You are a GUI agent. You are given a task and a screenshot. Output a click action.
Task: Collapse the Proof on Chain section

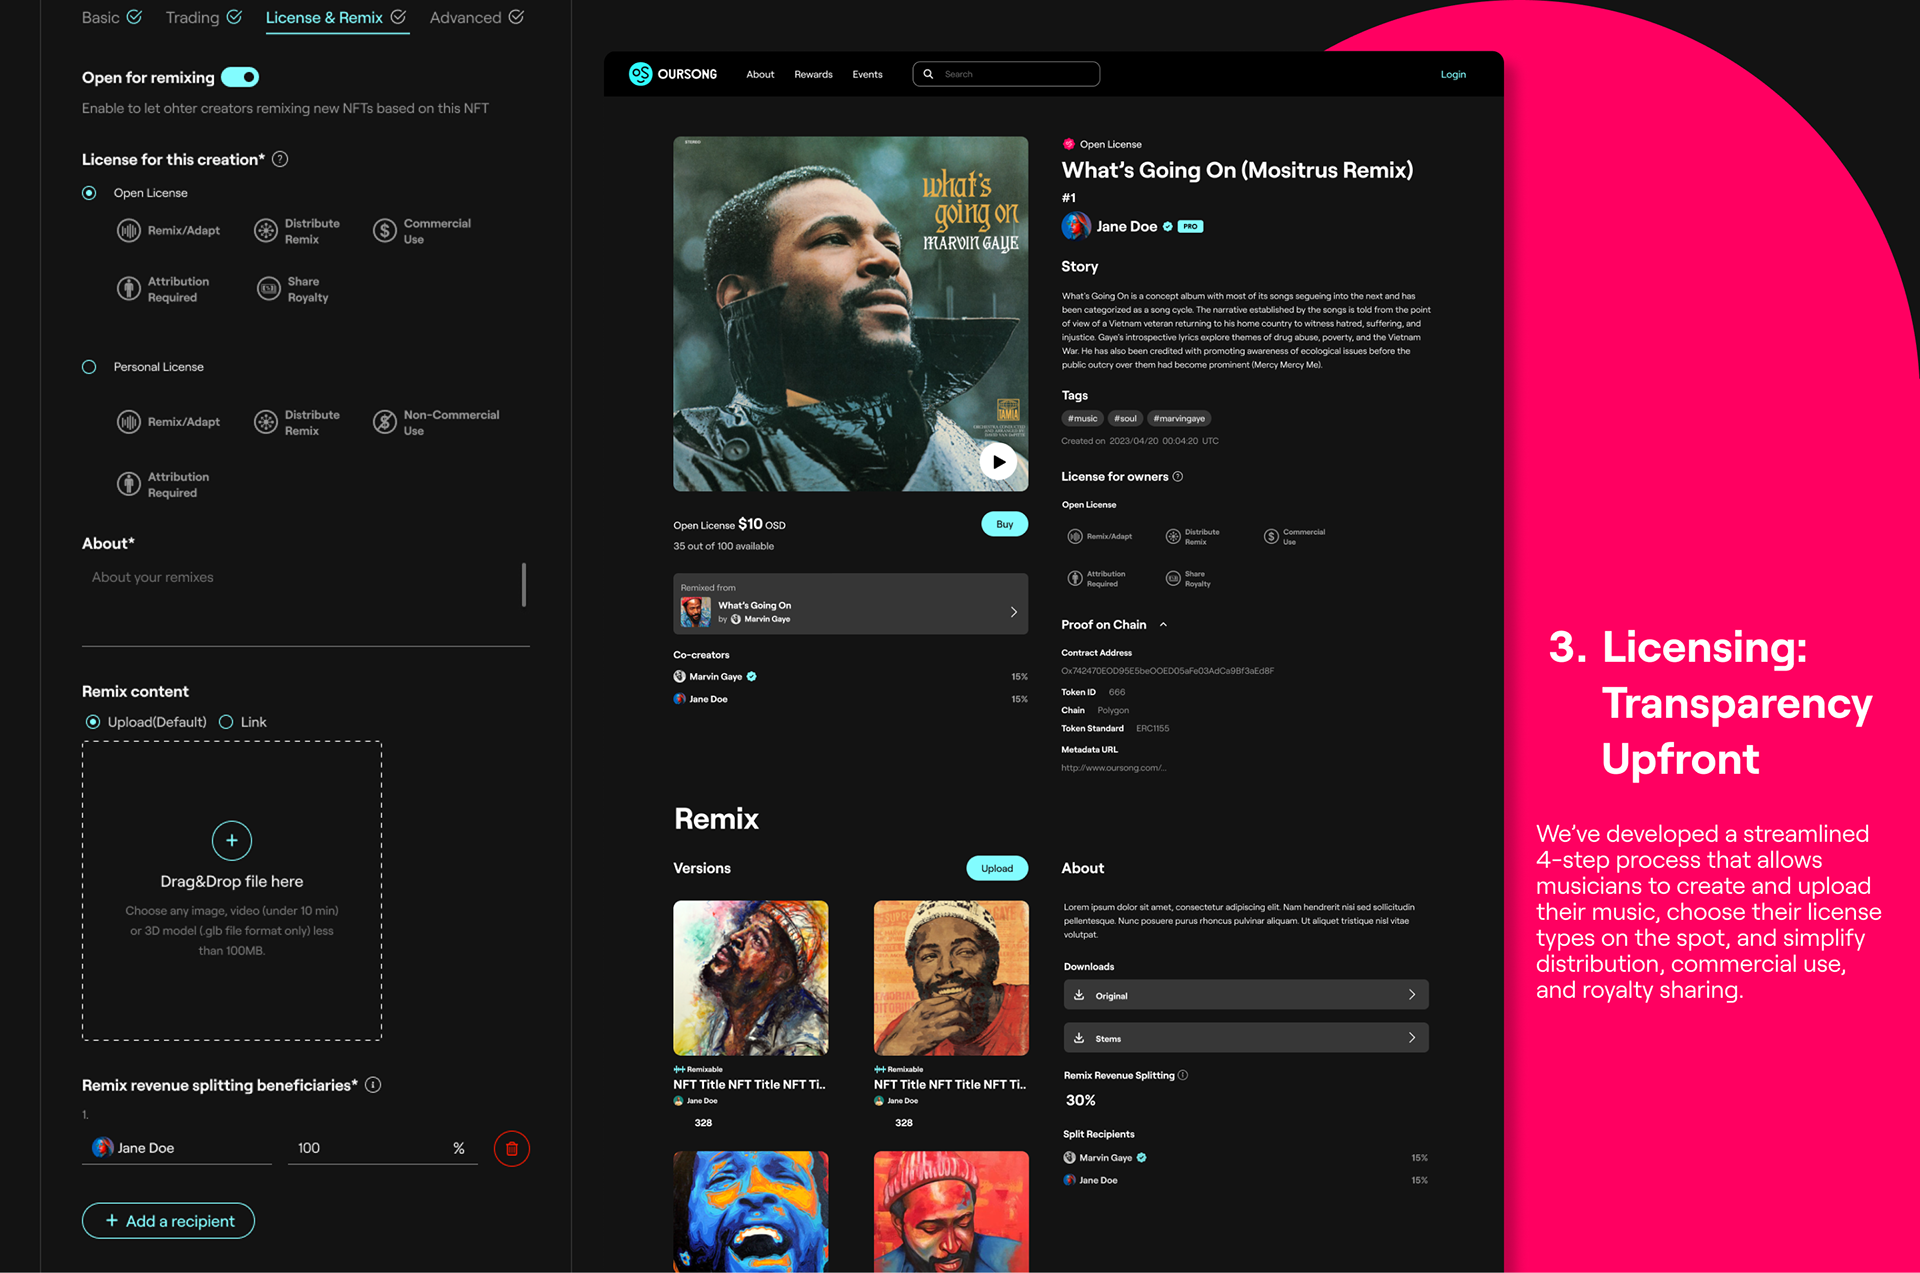[x=1163, y=625]
